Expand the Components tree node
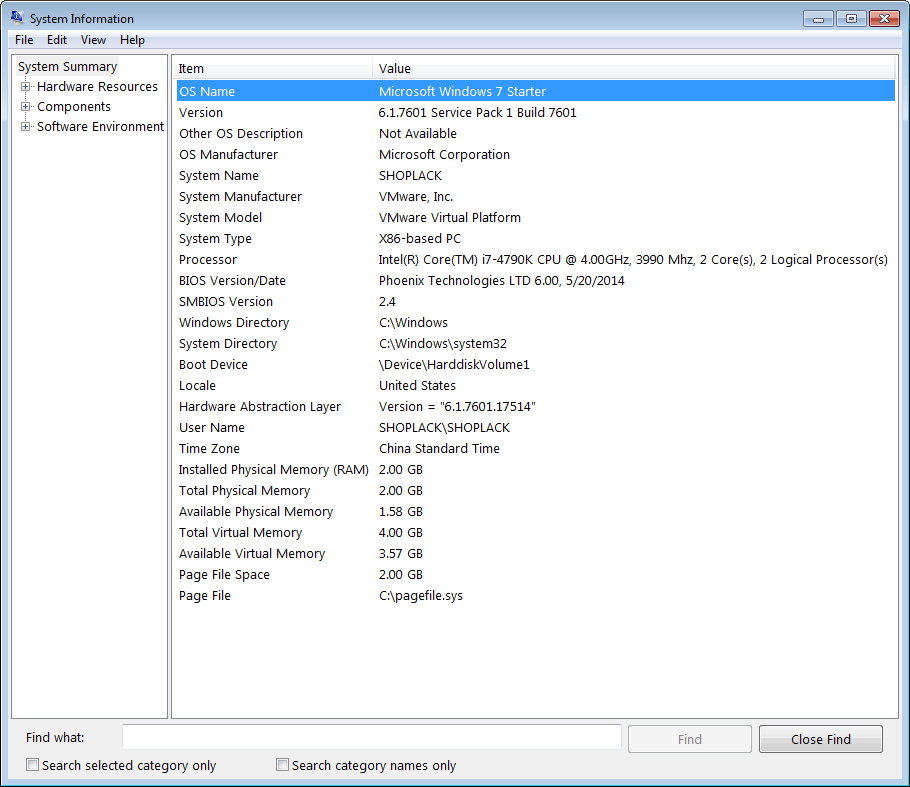Image resolution: width=910 pixels, height=787 pixels. point(25,107)
